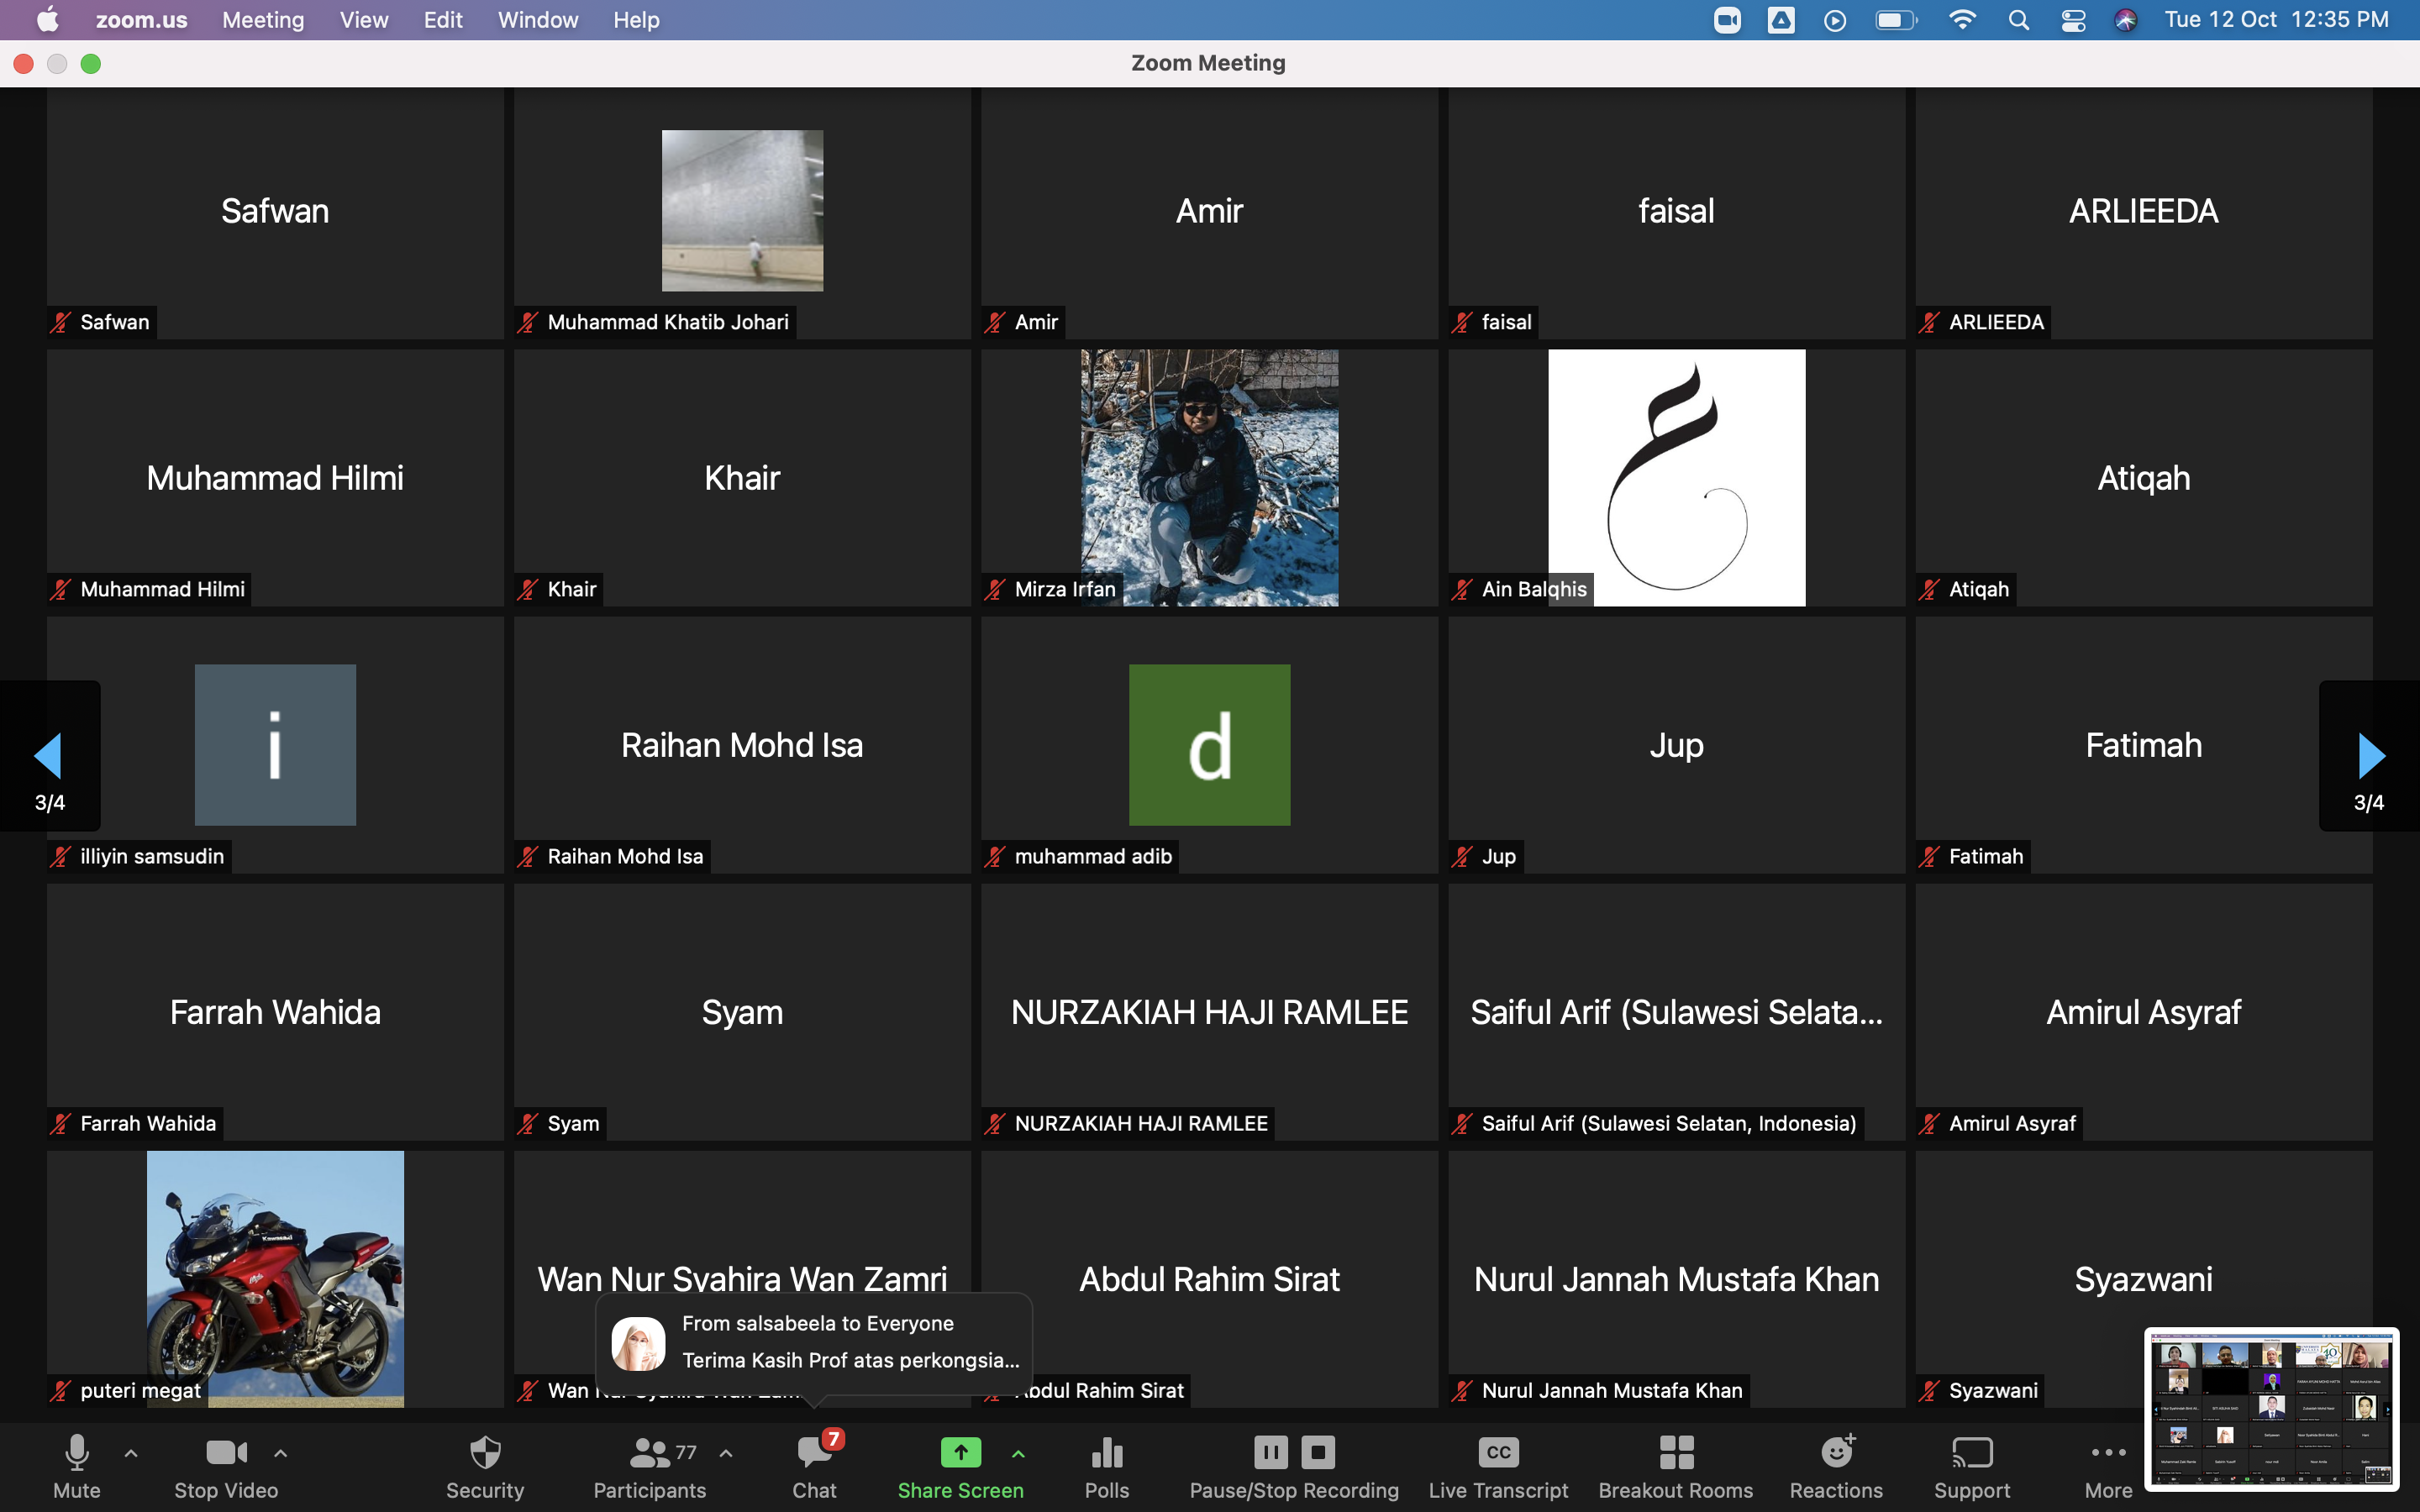Toggle the Mute microphone button

(x=77, y=1453)
